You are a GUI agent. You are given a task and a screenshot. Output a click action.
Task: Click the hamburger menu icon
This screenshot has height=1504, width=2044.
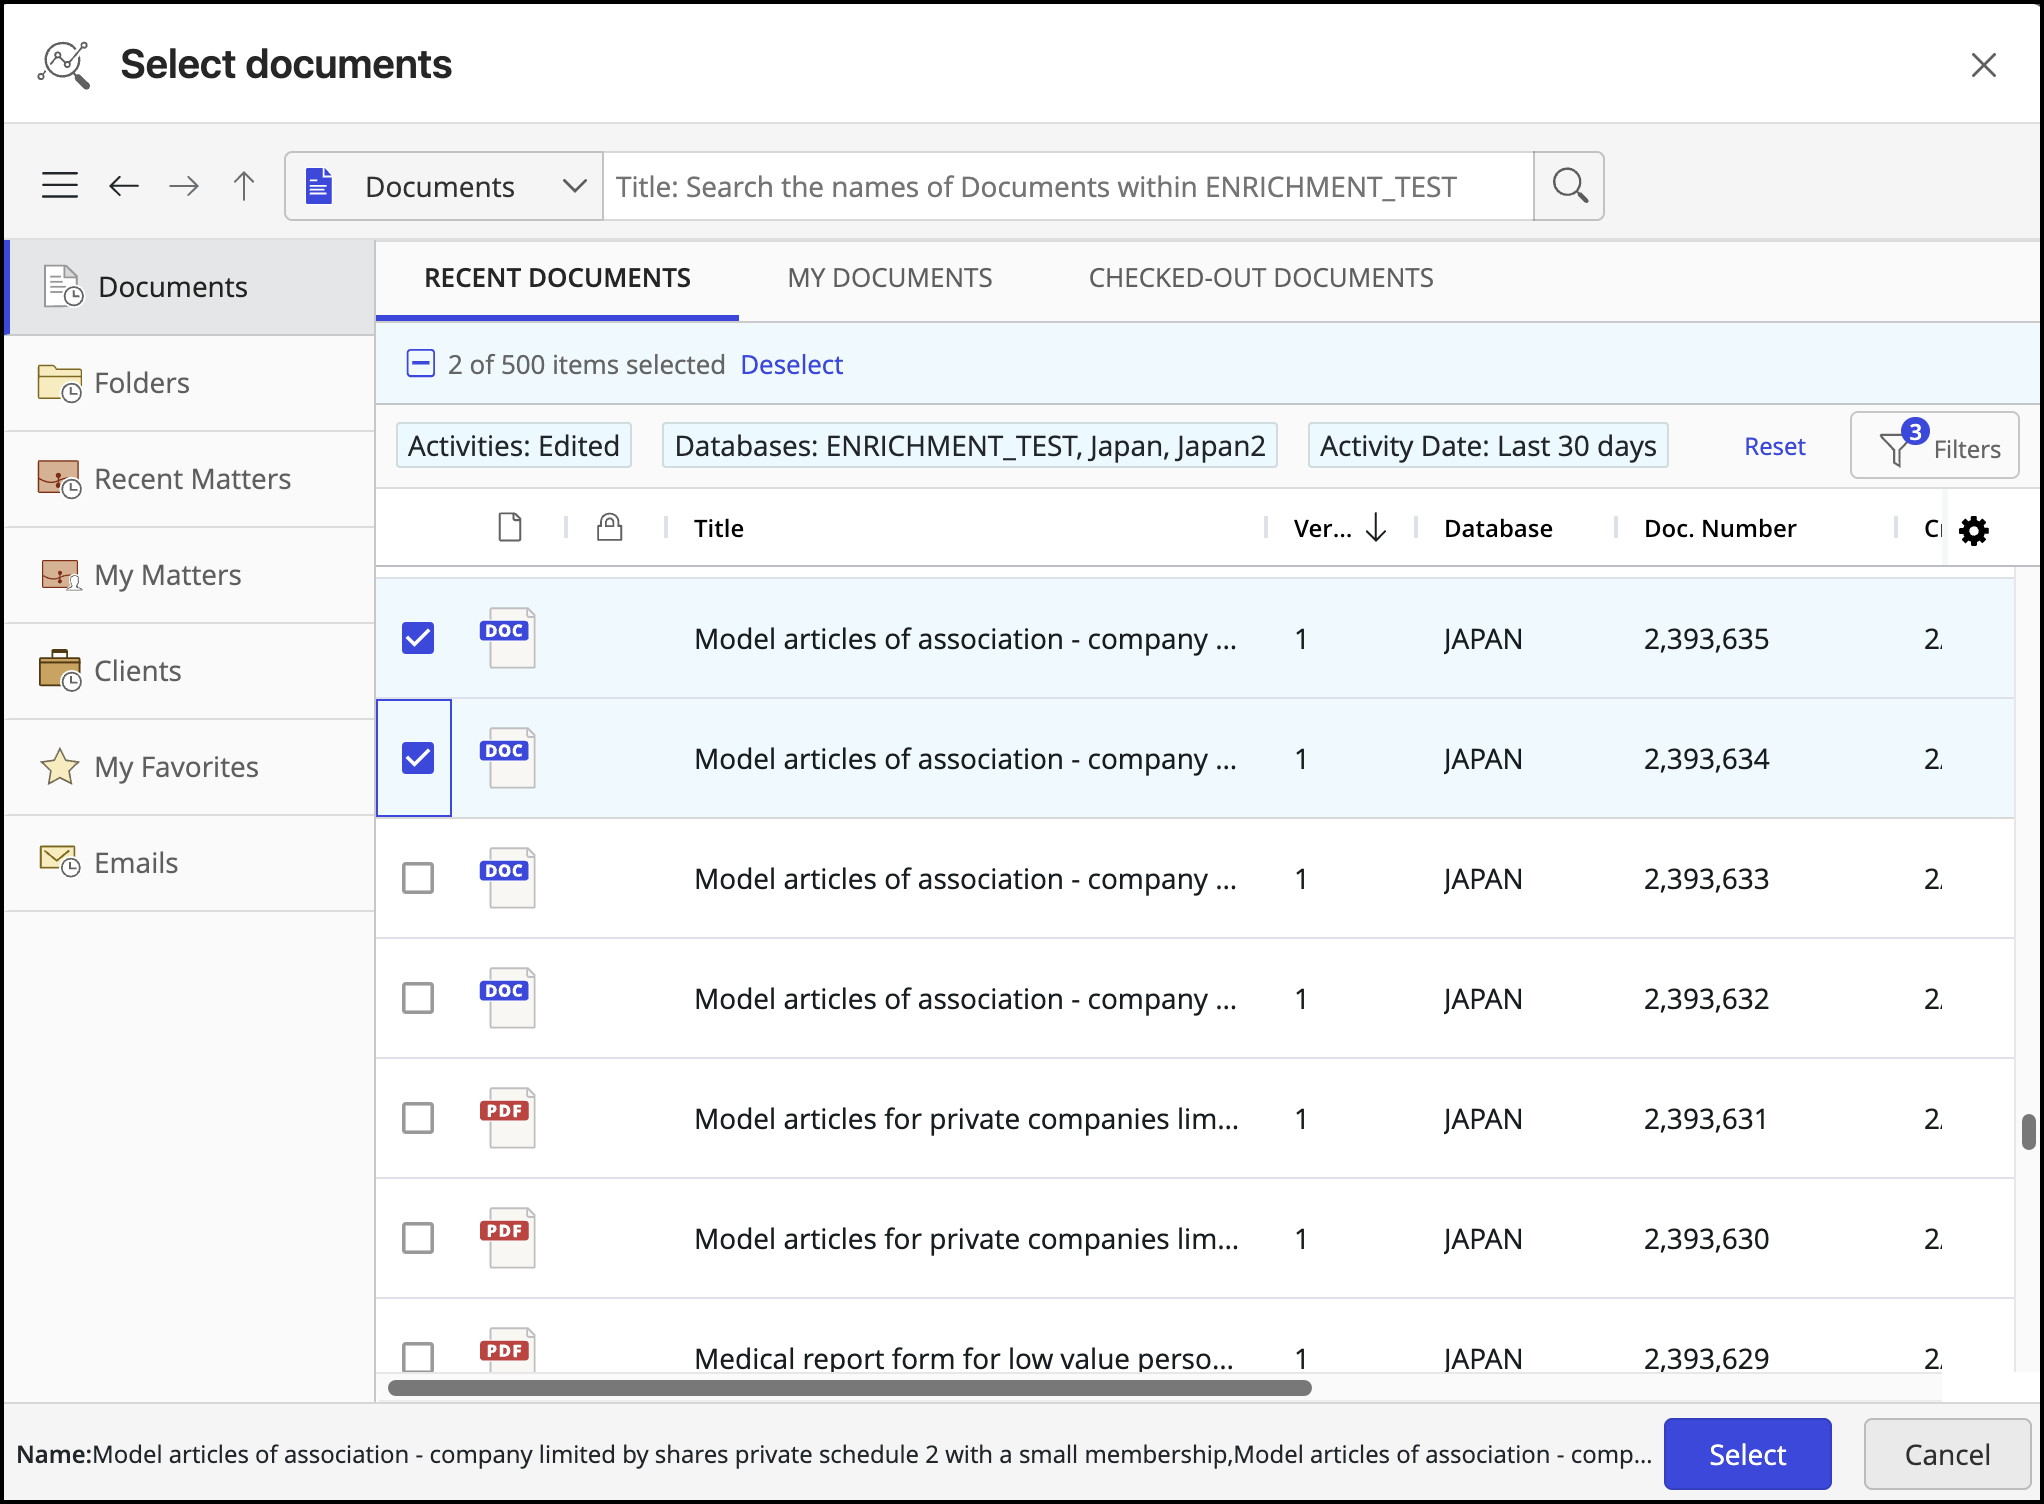tap(60, 186)
